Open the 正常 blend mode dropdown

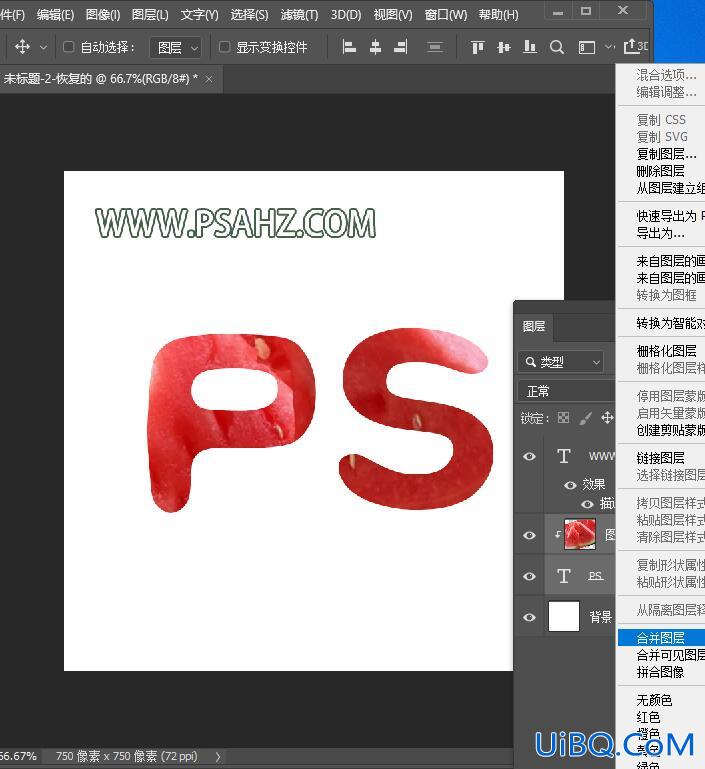pyautogui.click(x=566, y=391)
